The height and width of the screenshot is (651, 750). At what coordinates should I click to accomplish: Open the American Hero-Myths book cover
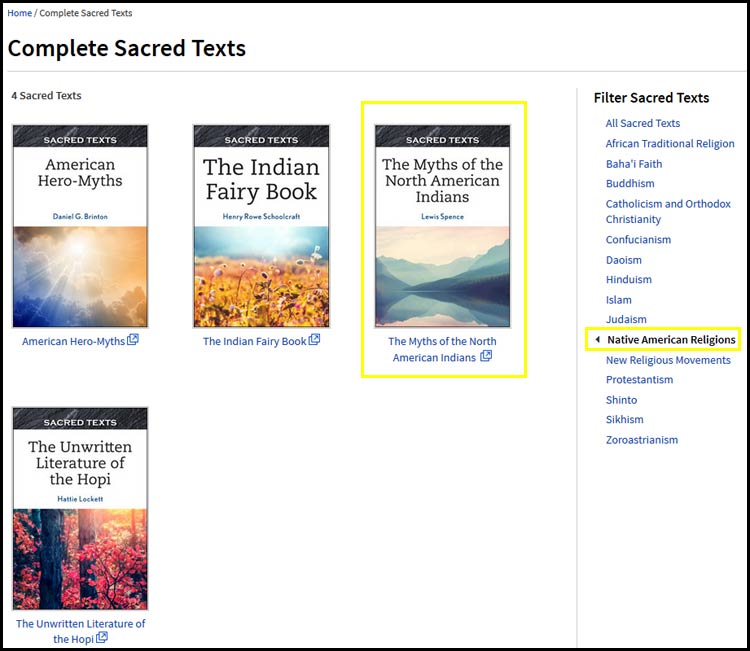(x=80, y=226)
